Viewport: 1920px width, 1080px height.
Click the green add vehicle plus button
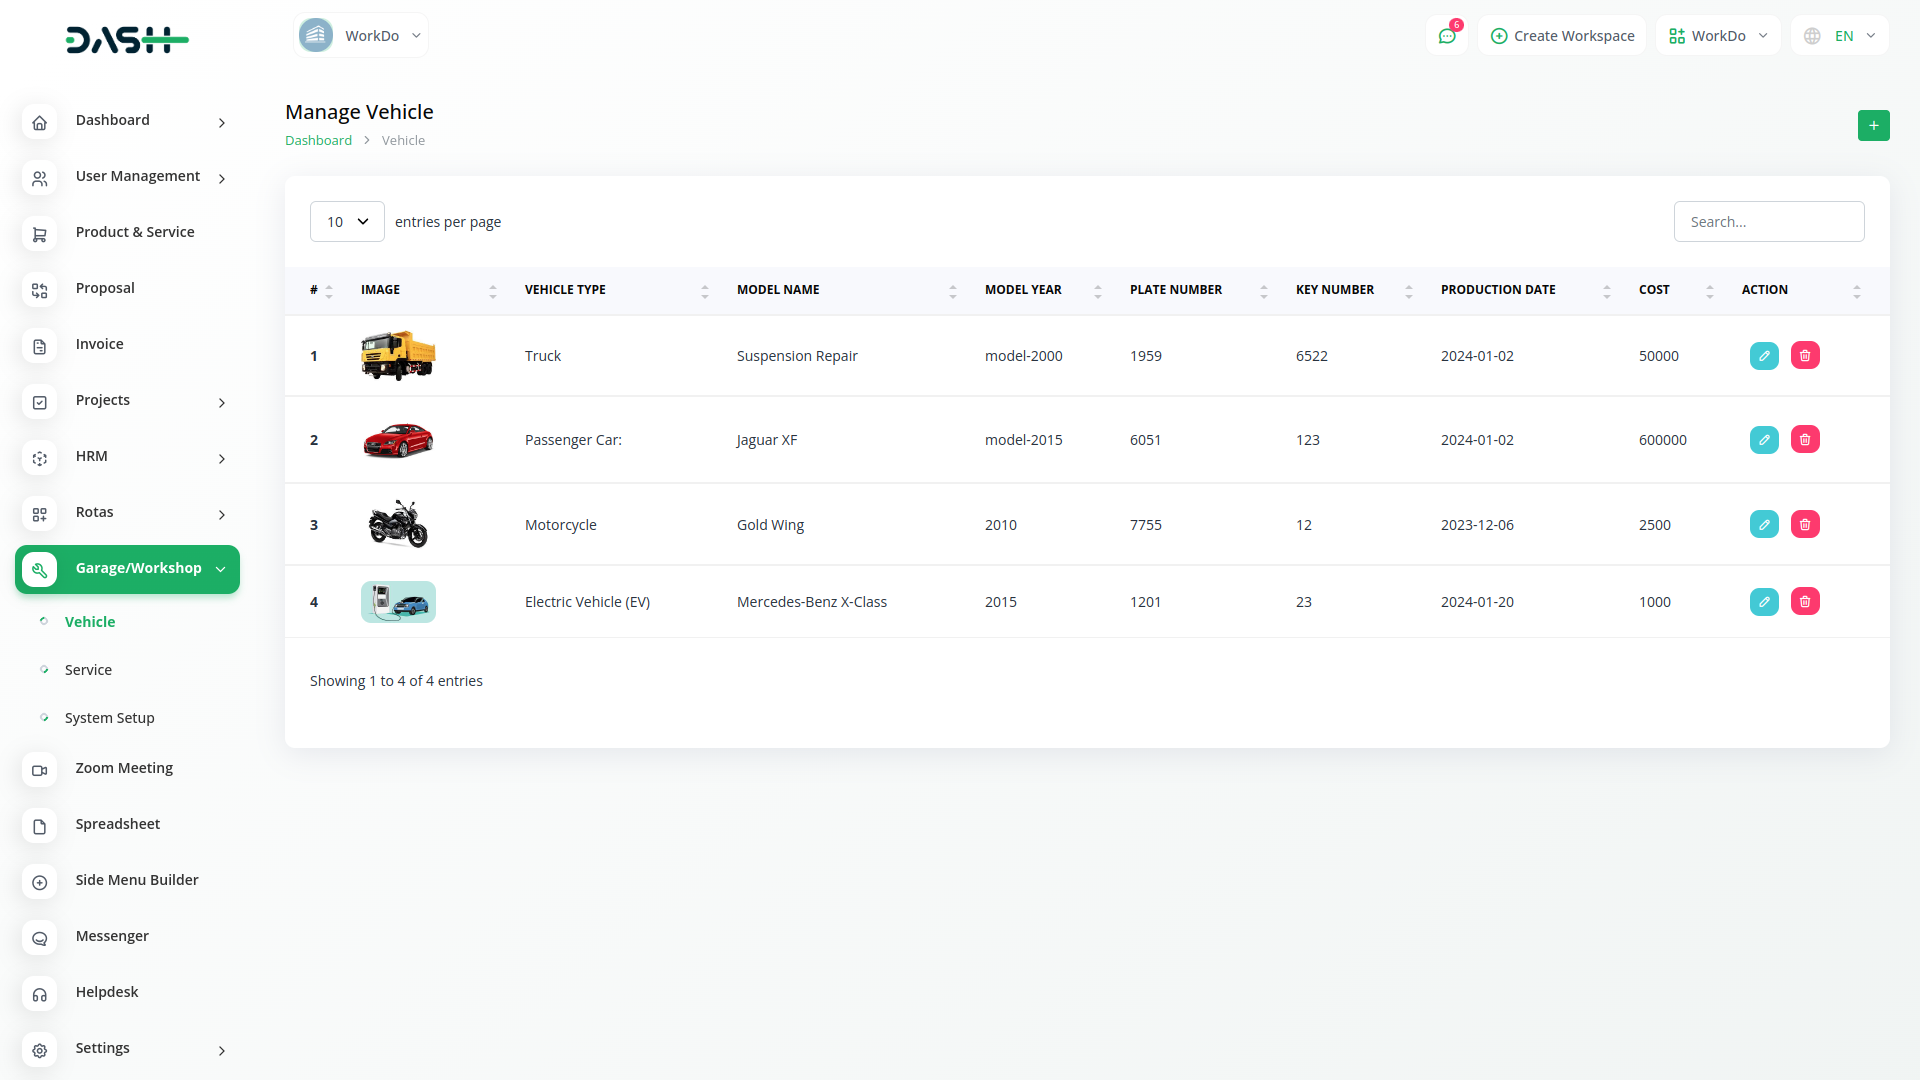(1873, 125)
